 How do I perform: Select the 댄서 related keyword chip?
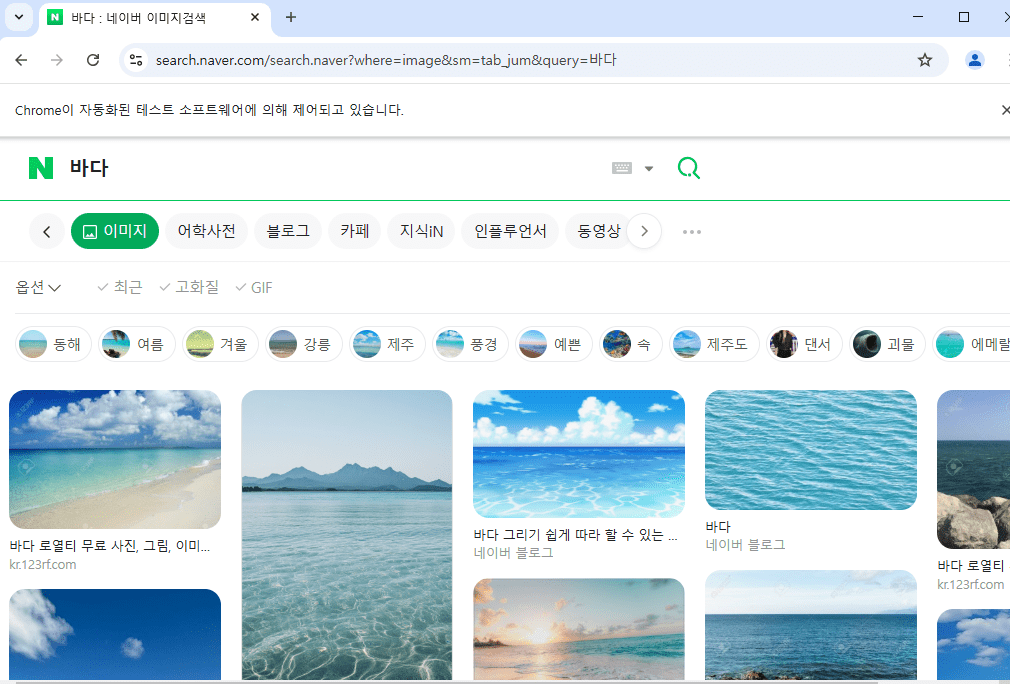(x=805, y=345)
